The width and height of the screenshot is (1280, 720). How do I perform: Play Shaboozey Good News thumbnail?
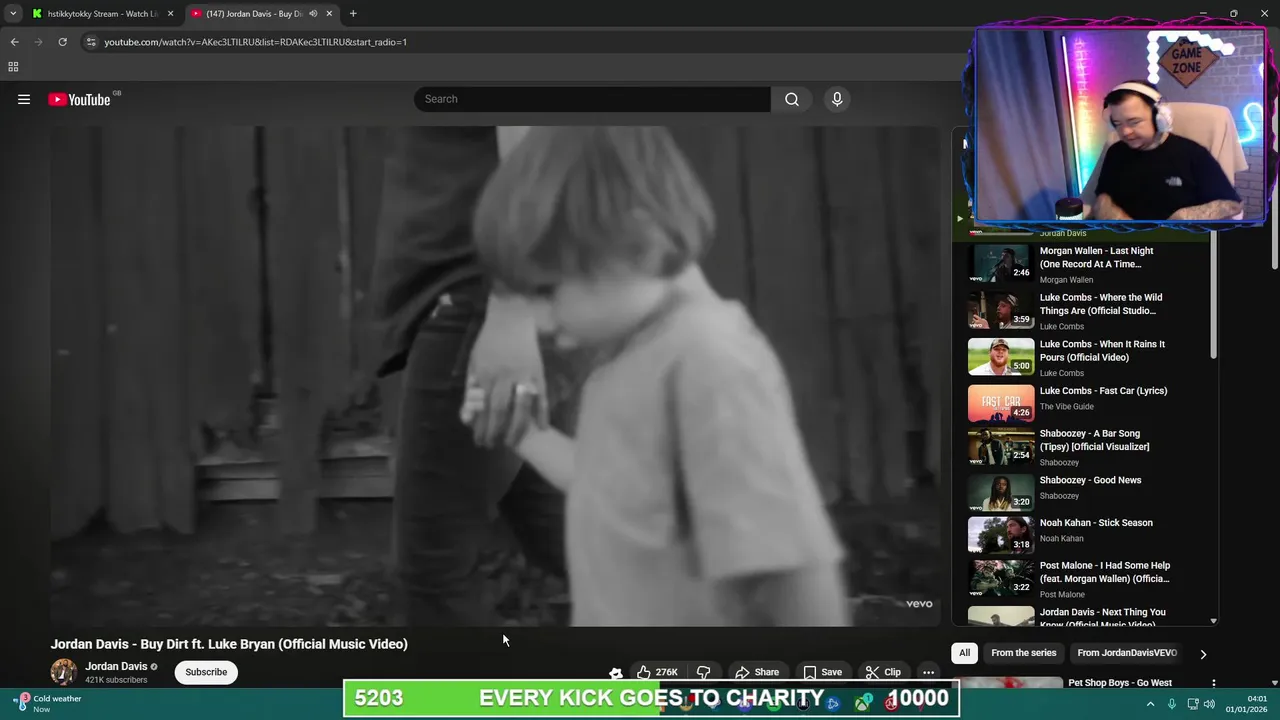coord(1001,492)
